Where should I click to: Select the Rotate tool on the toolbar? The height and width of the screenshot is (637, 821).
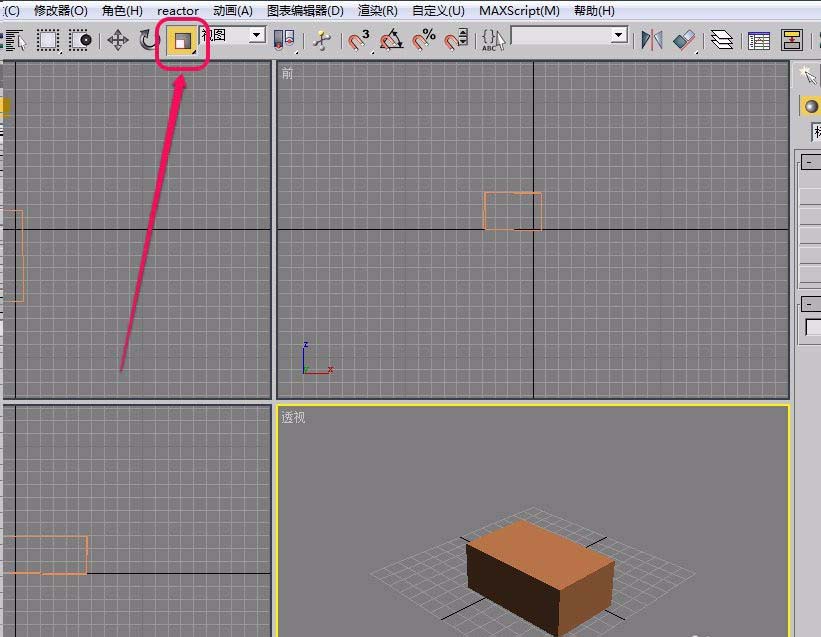(148, 40)
